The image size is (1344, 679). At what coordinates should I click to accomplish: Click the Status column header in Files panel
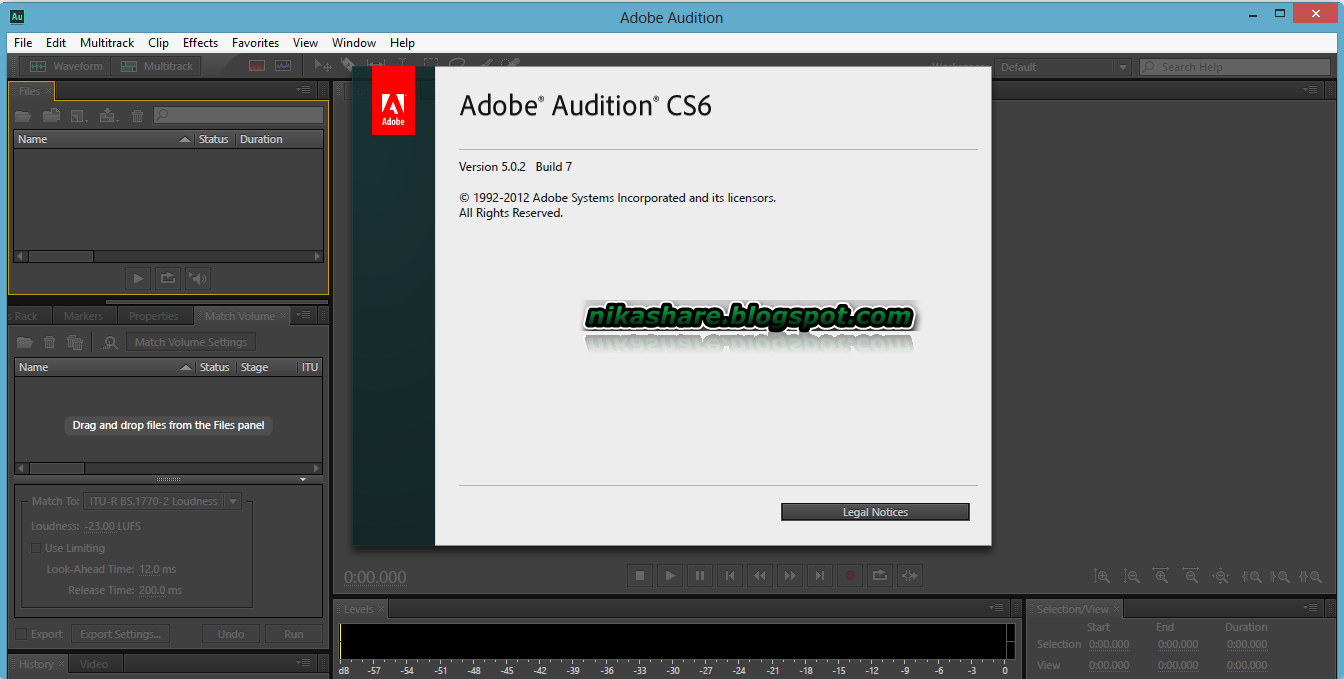pos(214,139)
